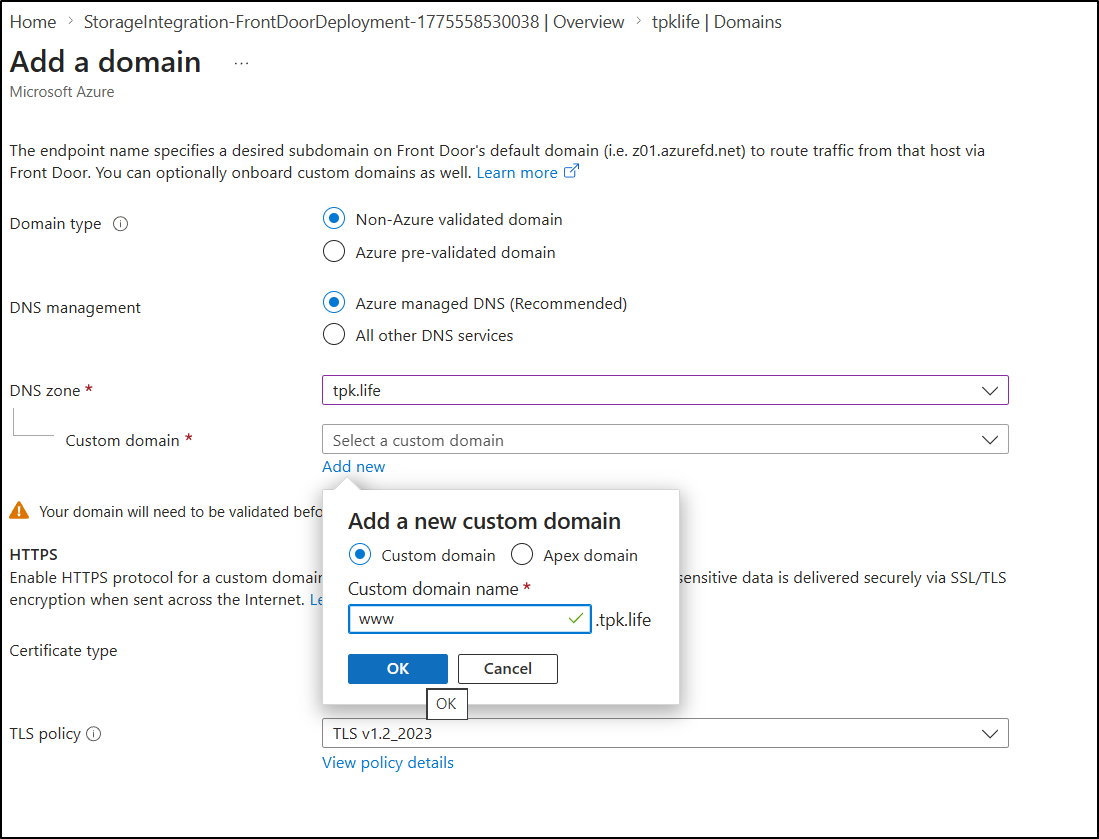
Task: Select Azure pre-validated domain option
Action: pos(334,252)
